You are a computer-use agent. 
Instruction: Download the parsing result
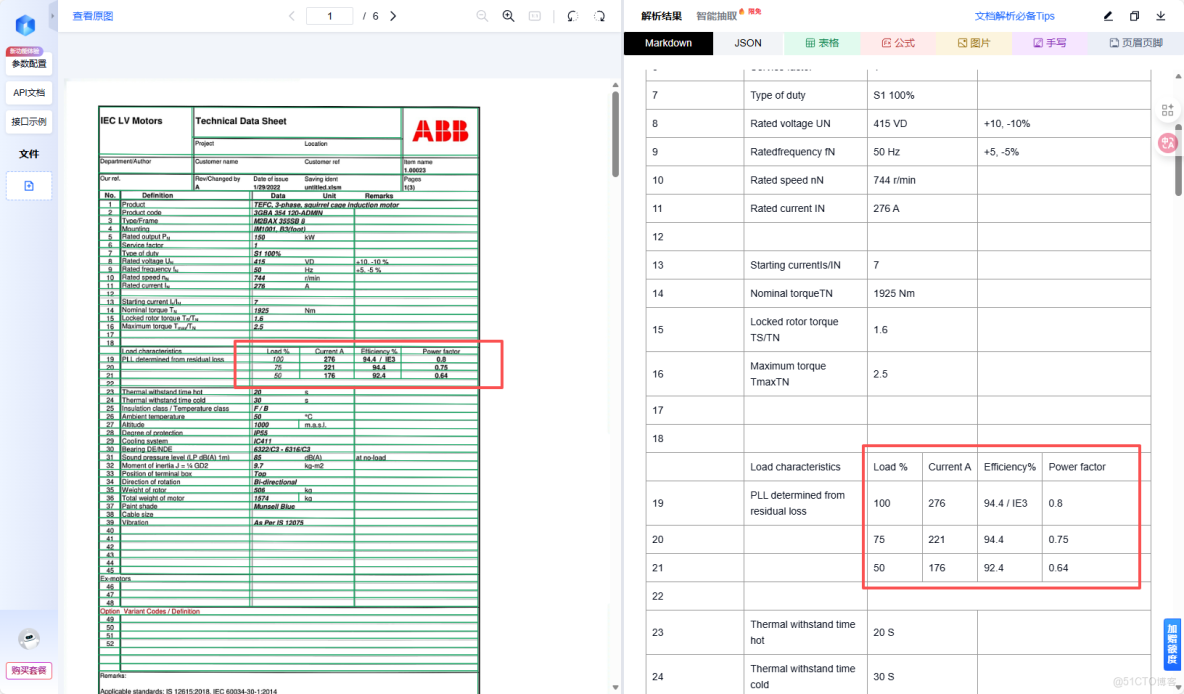(1161, 16)
